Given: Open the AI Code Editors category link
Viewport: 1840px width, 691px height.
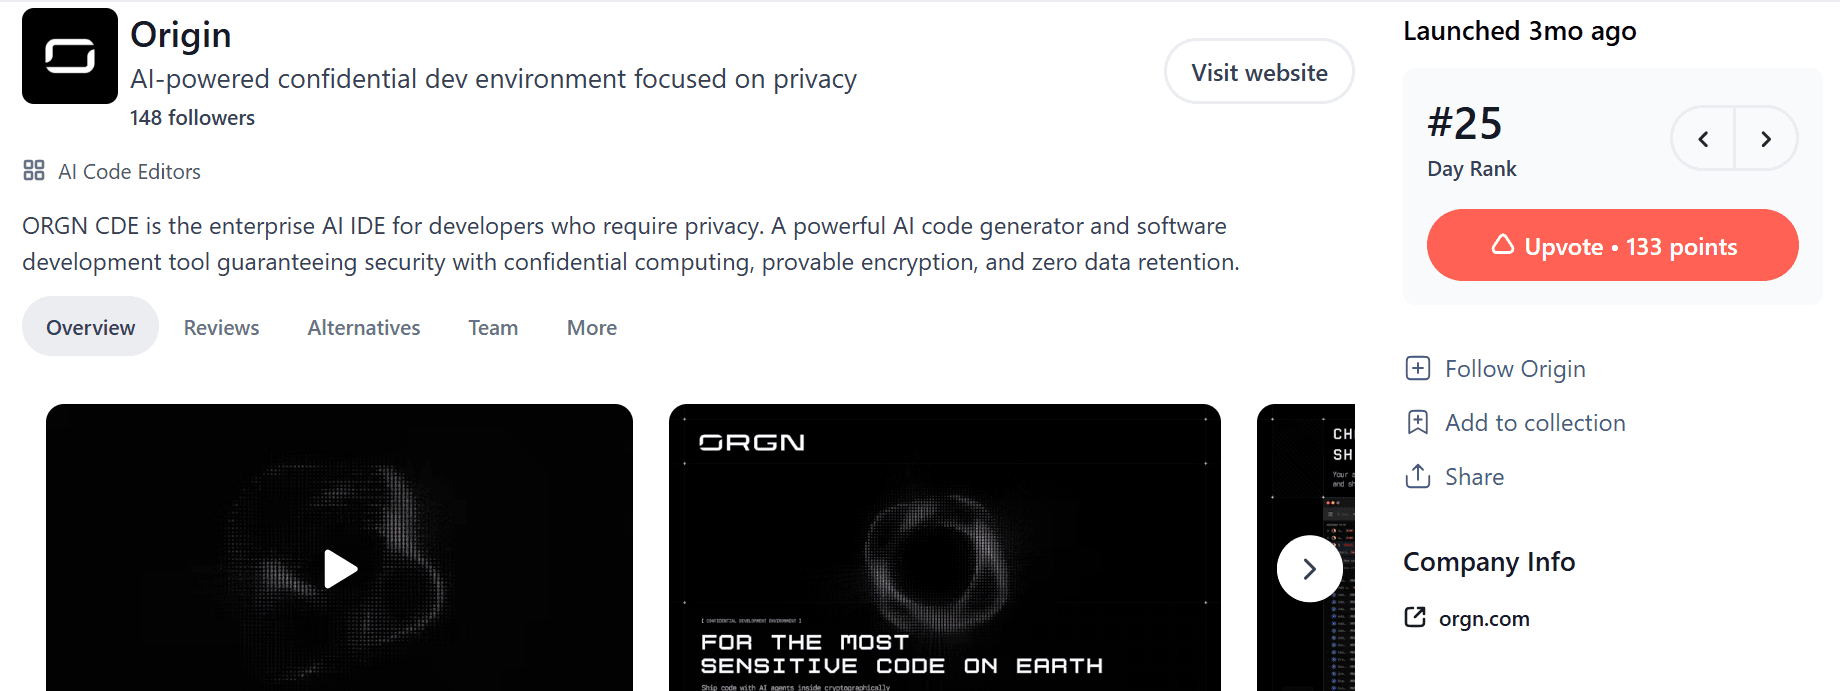Looking at the screenshot, I should click(x=129, y=171).
